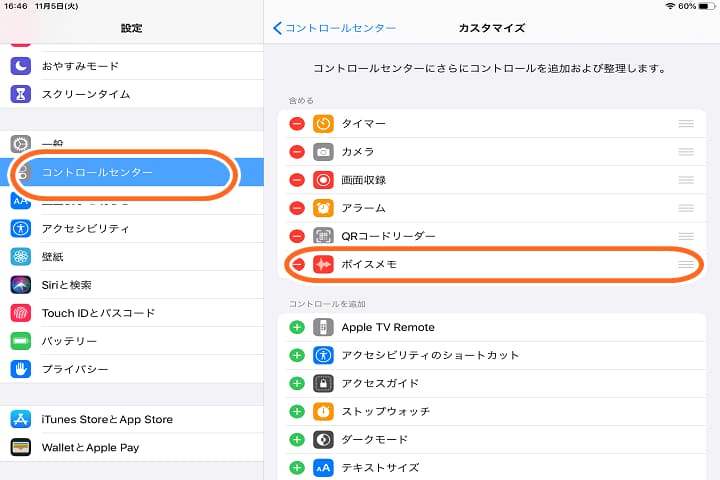Viewport: 720px width, 480px height.
Task: Open Siriと検索 settings
Action: pyautogui.click(x=132, y=285)
